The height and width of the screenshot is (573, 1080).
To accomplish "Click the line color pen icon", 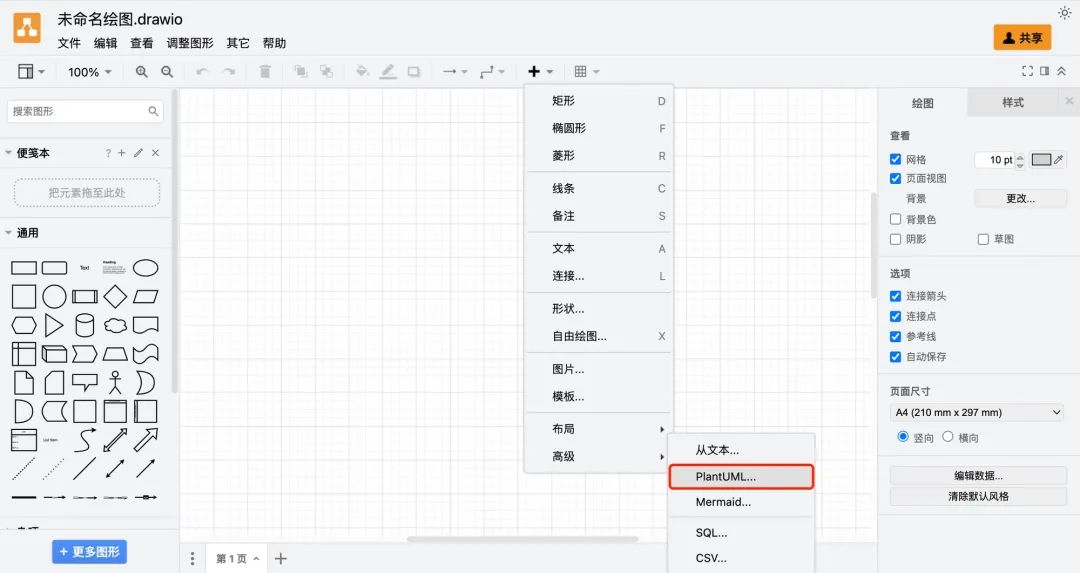I will [388, 72].
